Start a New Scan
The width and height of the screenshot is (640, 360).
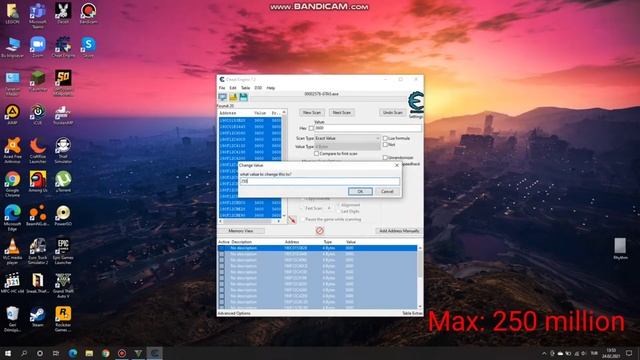coord(312,112)
